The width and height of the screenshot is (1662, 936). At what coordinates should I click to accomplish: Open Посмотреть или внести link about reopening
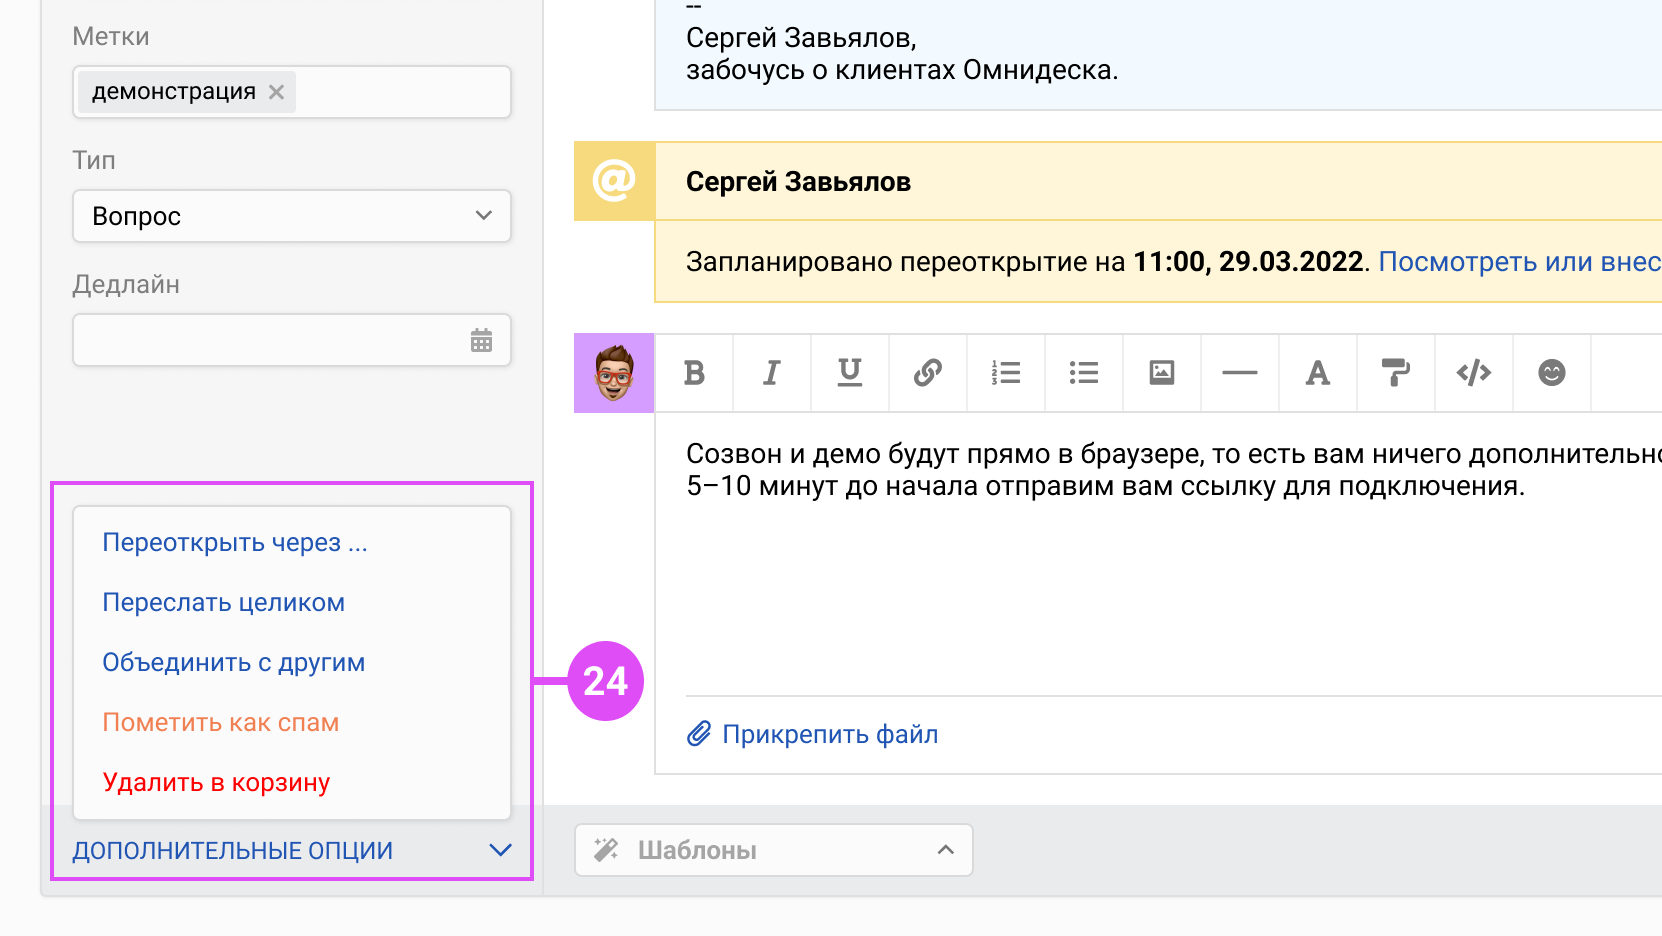pos(1516,261)
